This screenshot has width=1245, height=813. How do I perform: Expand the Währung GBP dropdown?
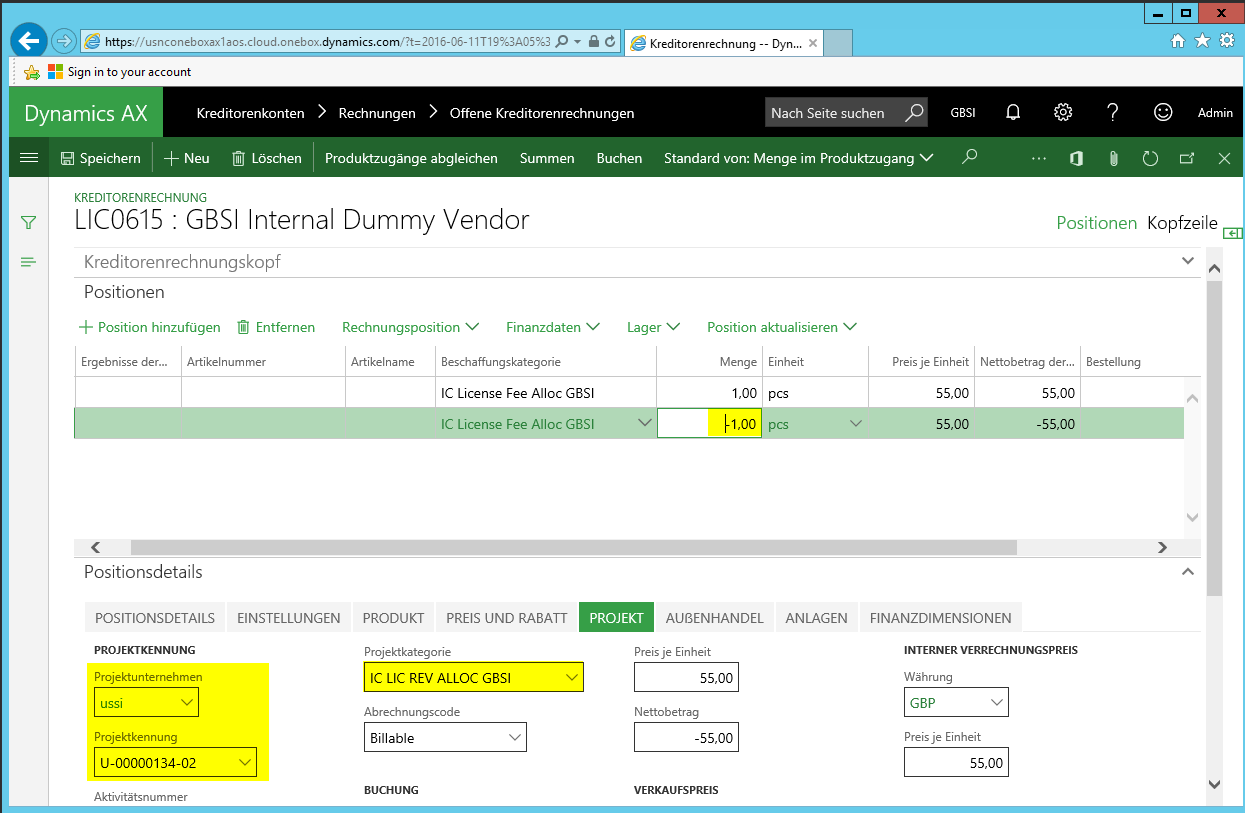click(x=996, y=703)
